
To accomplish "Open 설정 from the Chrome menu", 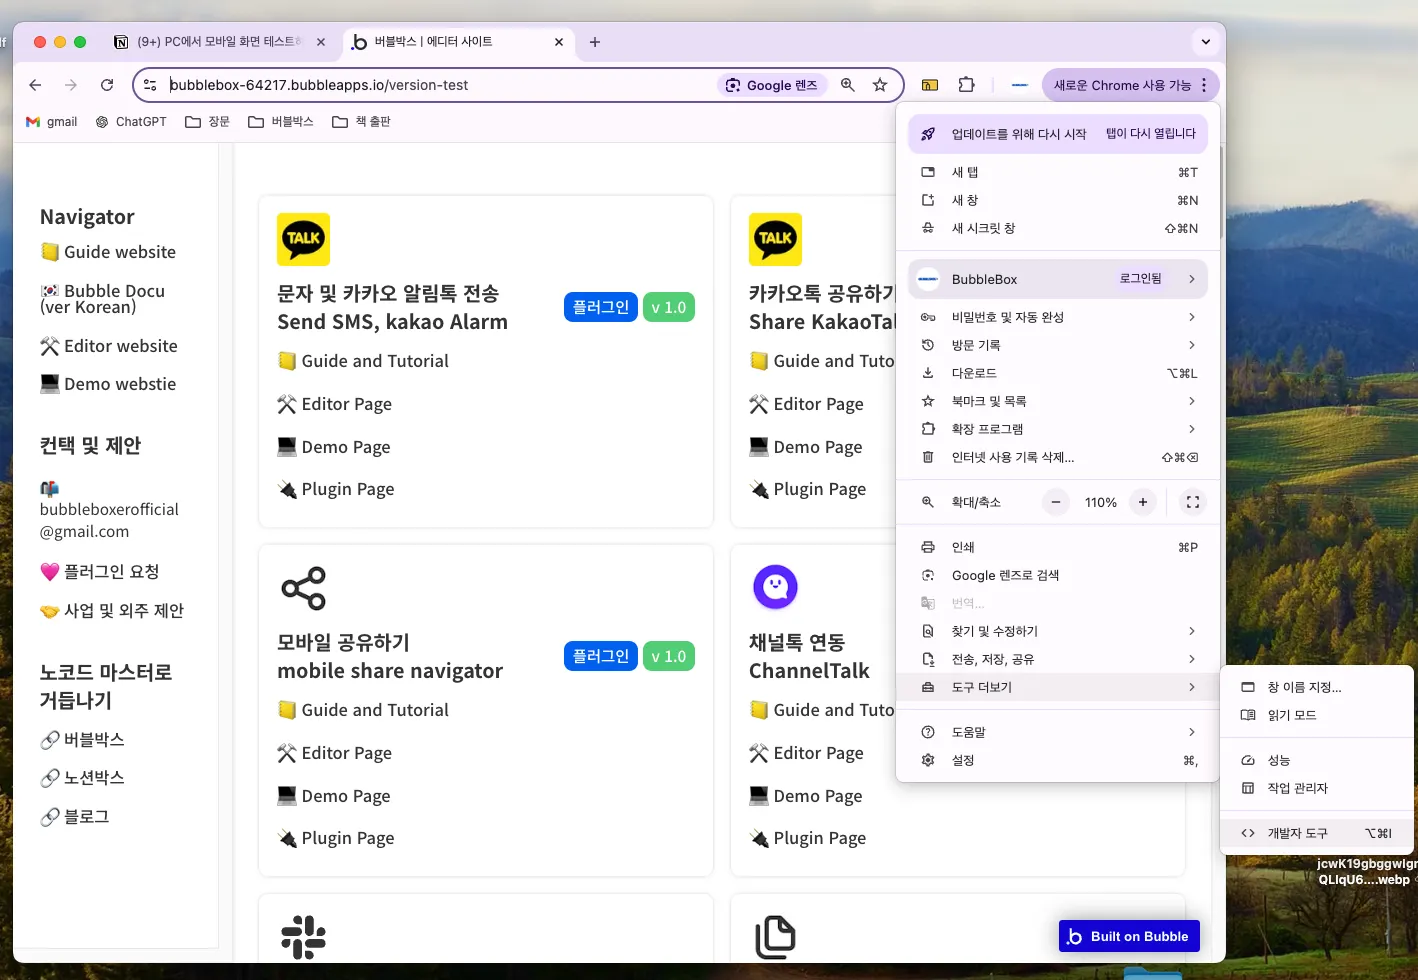I will click(1058, 760).
